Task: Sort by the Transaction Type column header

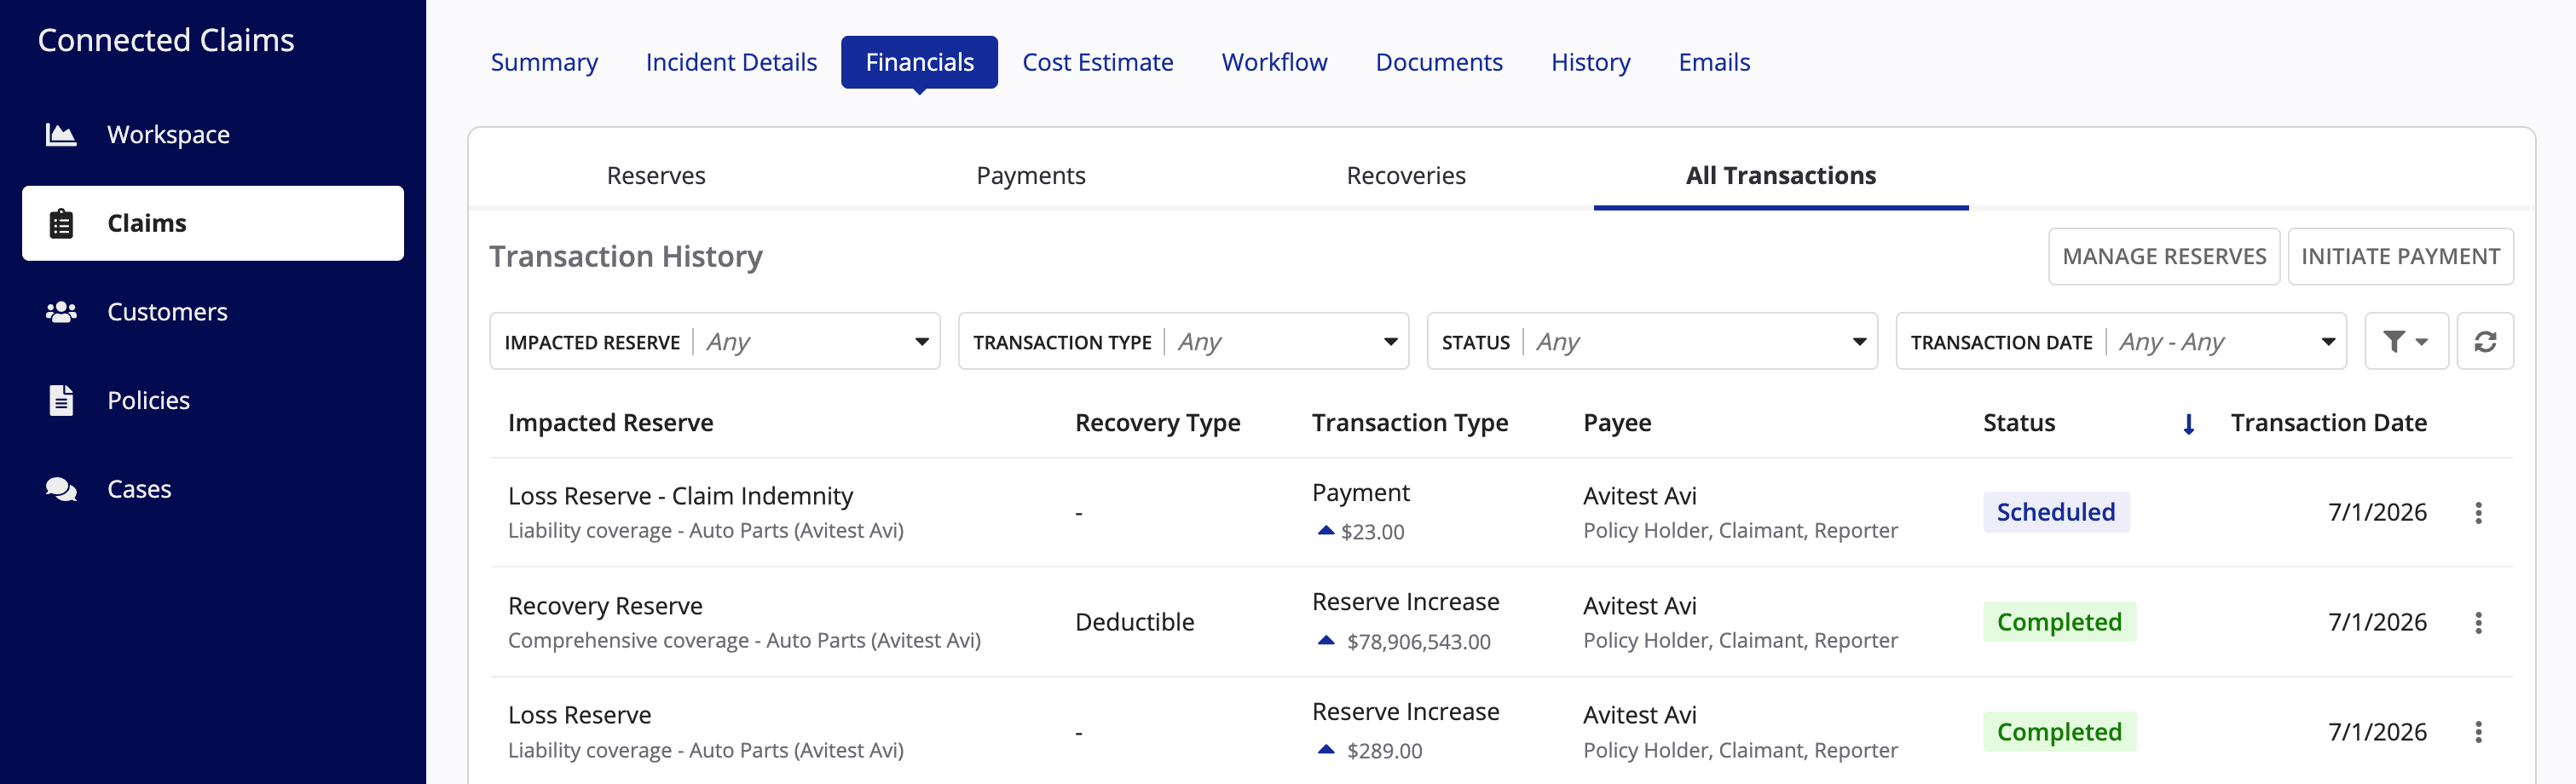Action: pos(1410,423)
